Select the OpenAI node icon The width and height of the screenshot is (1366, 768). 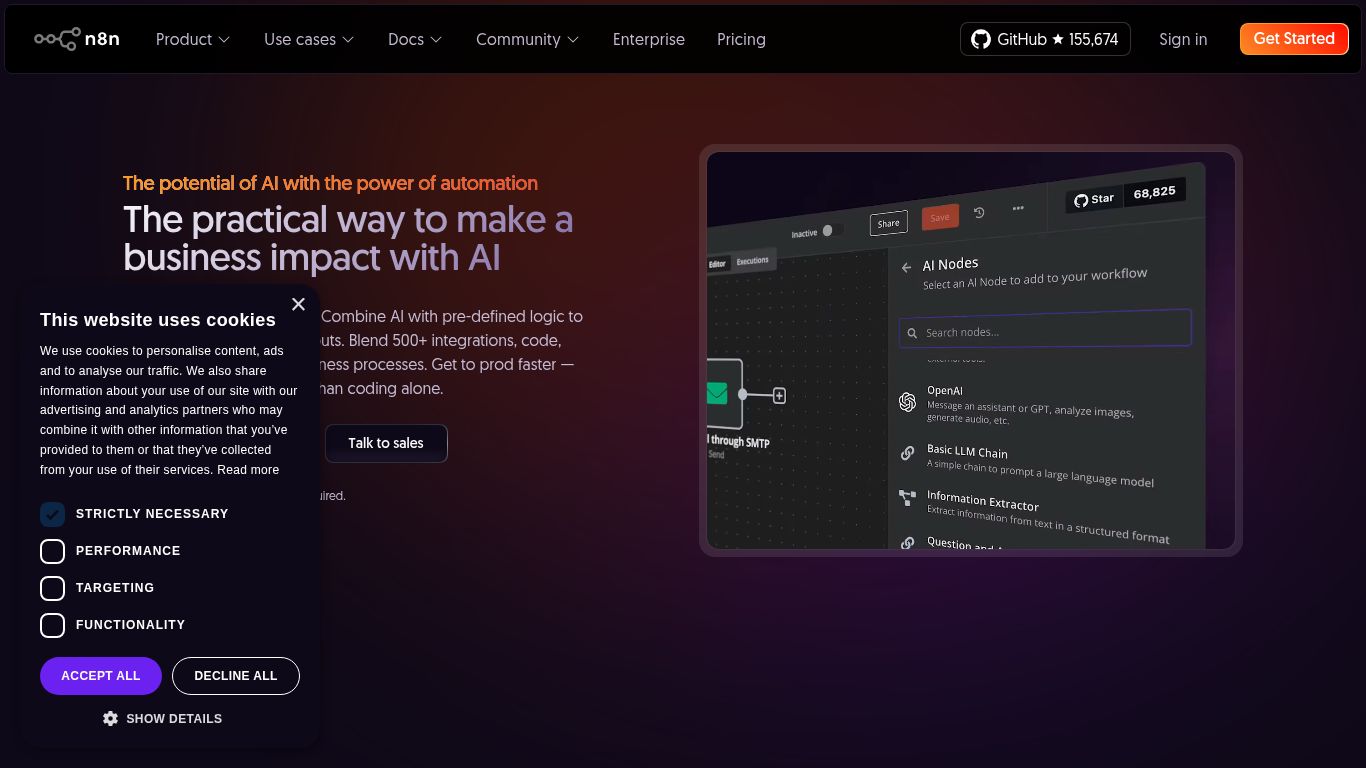907,401
